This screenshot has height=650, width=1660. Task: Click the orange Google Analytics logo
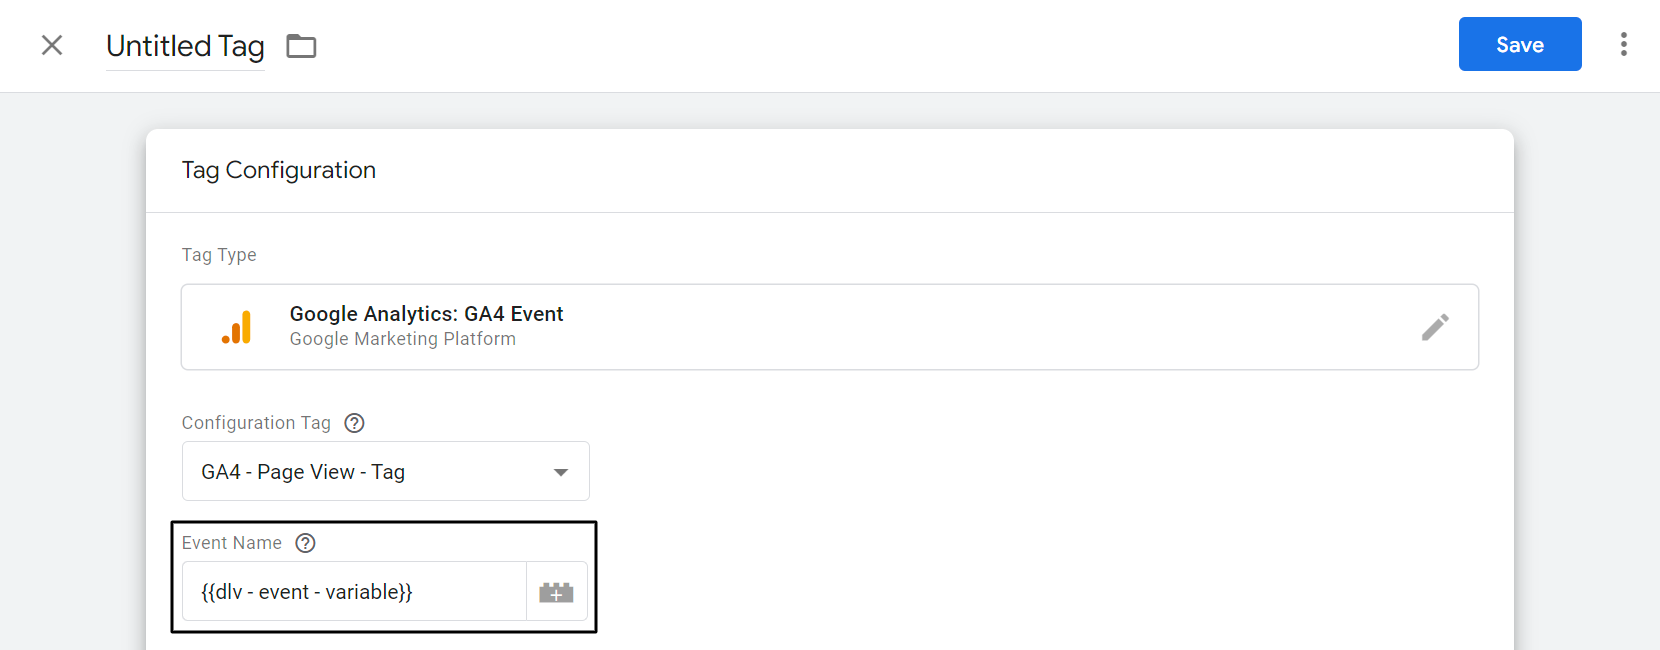tap(237, 327)
